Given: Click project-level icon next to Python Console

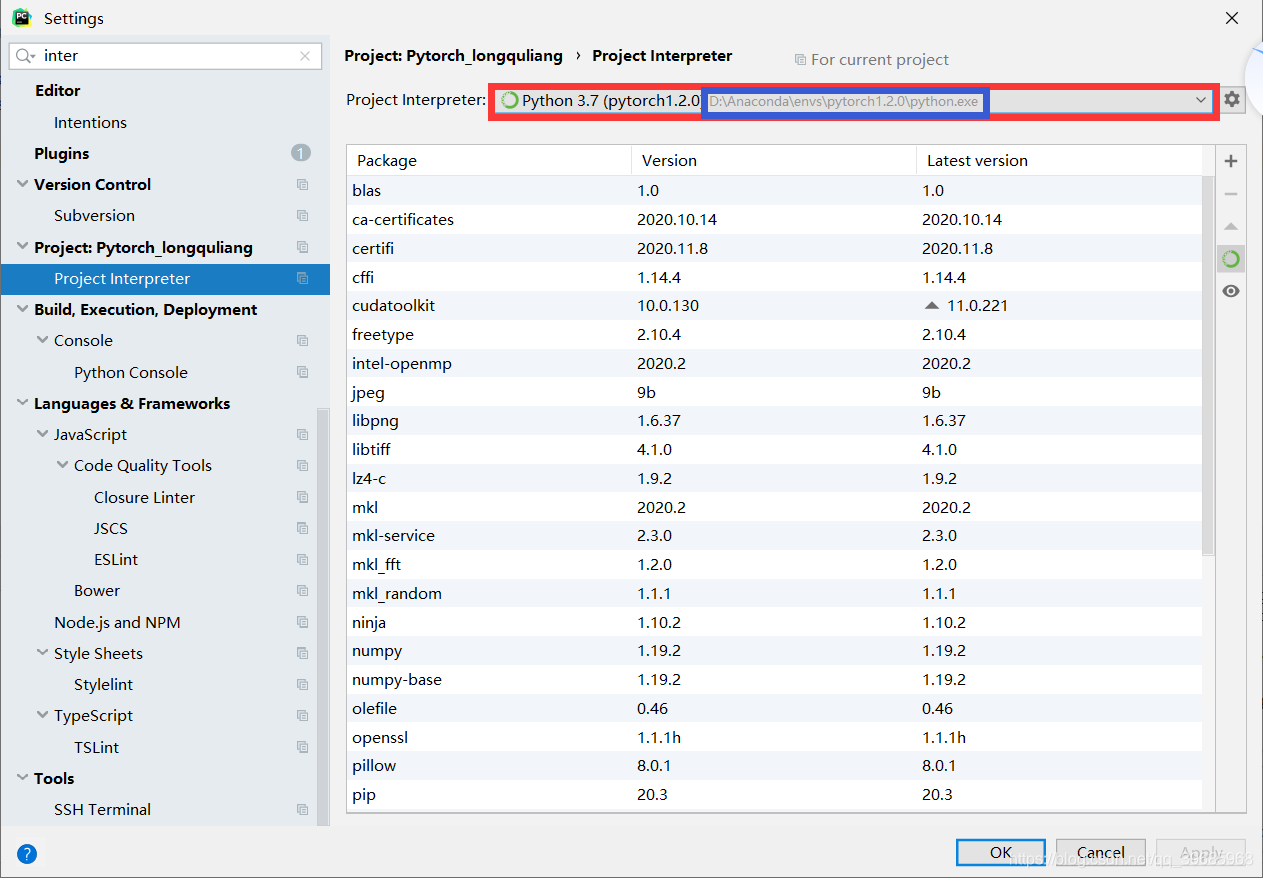Looking at the screenshot, I should coord(302,372).
